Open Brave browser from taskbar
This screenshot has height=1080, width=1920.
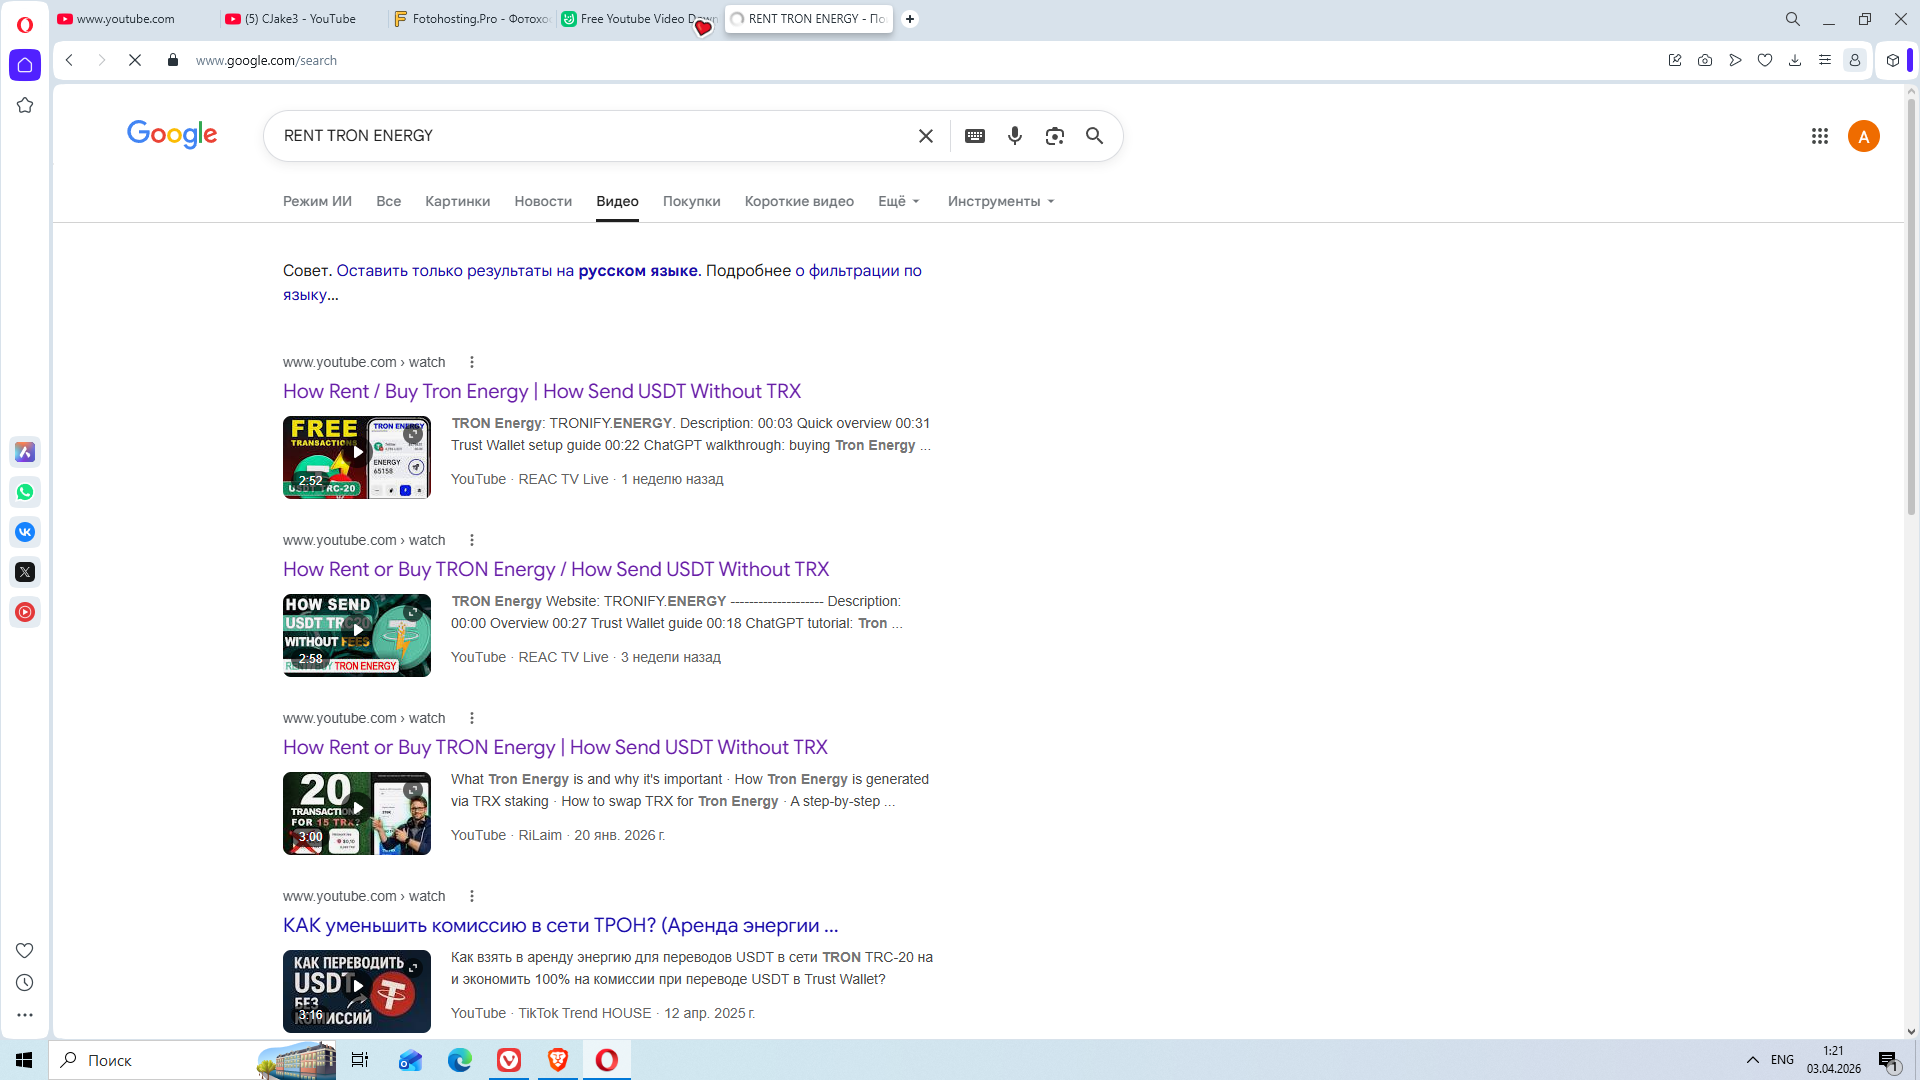pos(557,1060)
